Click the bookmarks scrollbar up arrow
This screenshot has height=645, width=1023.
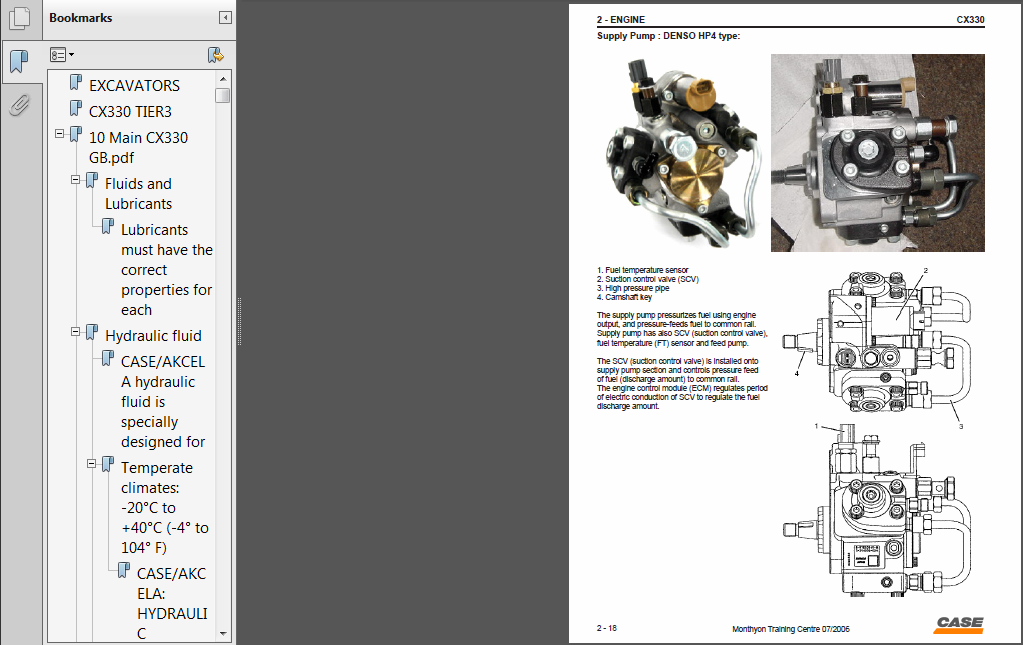223,79
